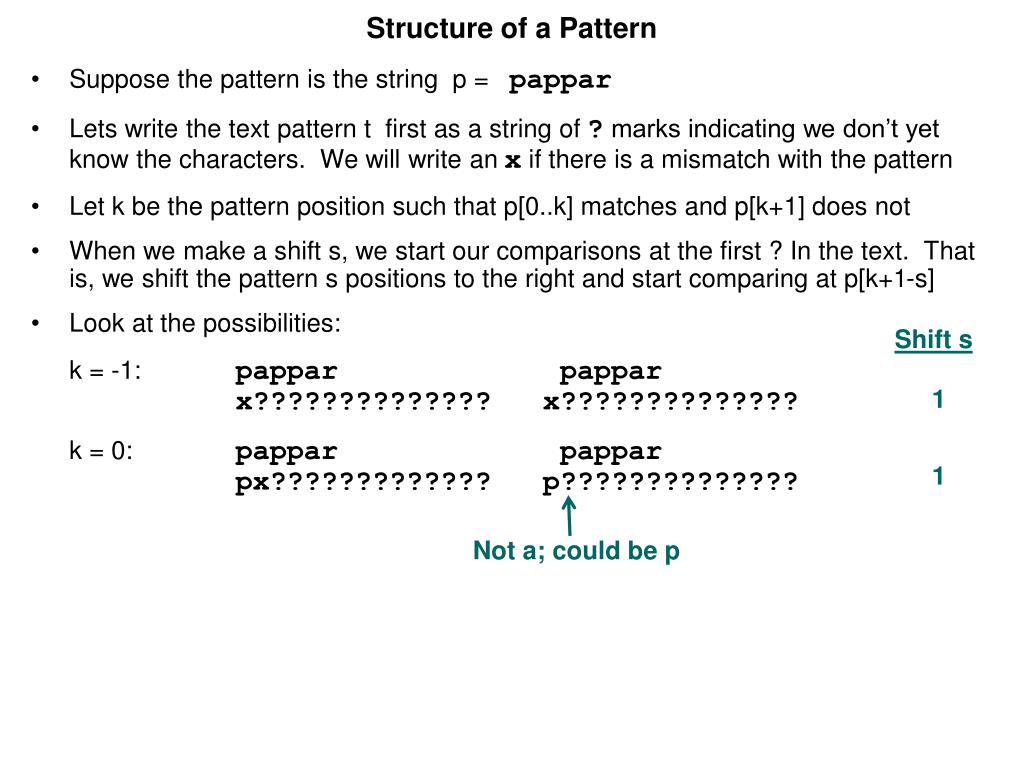Click the left pappar in k = 0 row
The height and width of the screenshot is (768, 1024).
[286, 452]
